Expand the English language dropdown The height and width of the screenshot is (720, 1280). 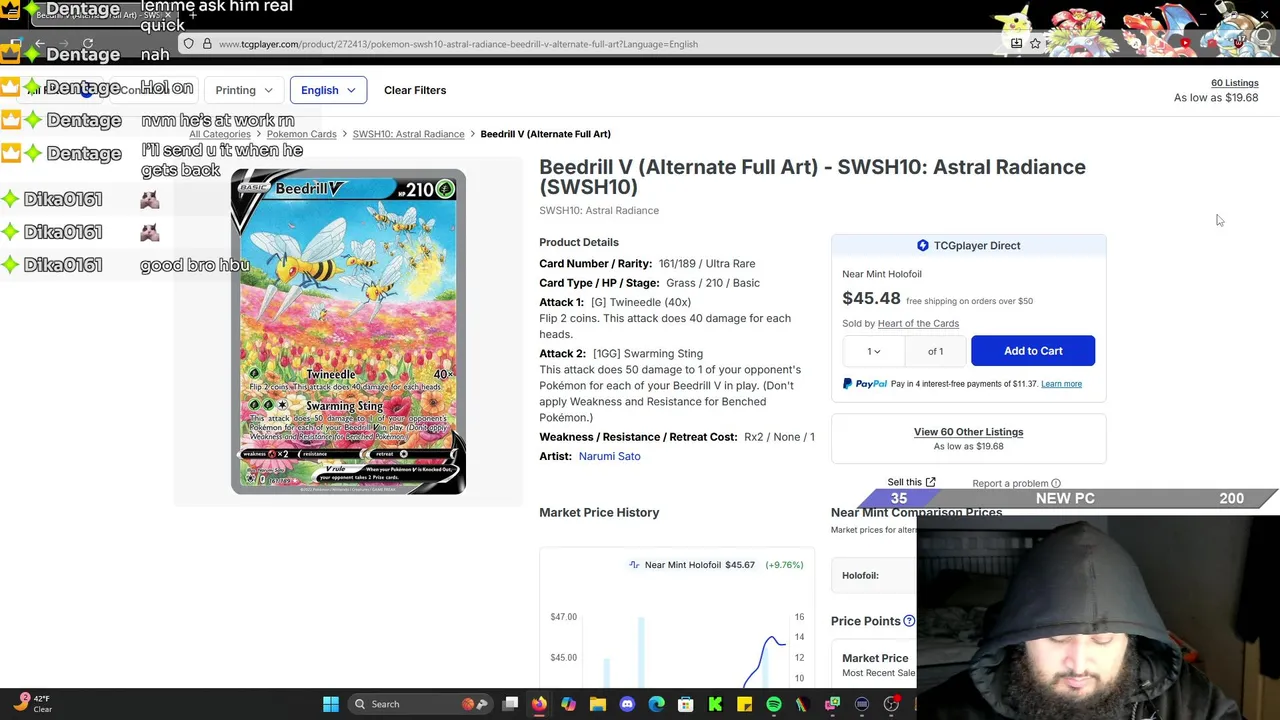328,90
